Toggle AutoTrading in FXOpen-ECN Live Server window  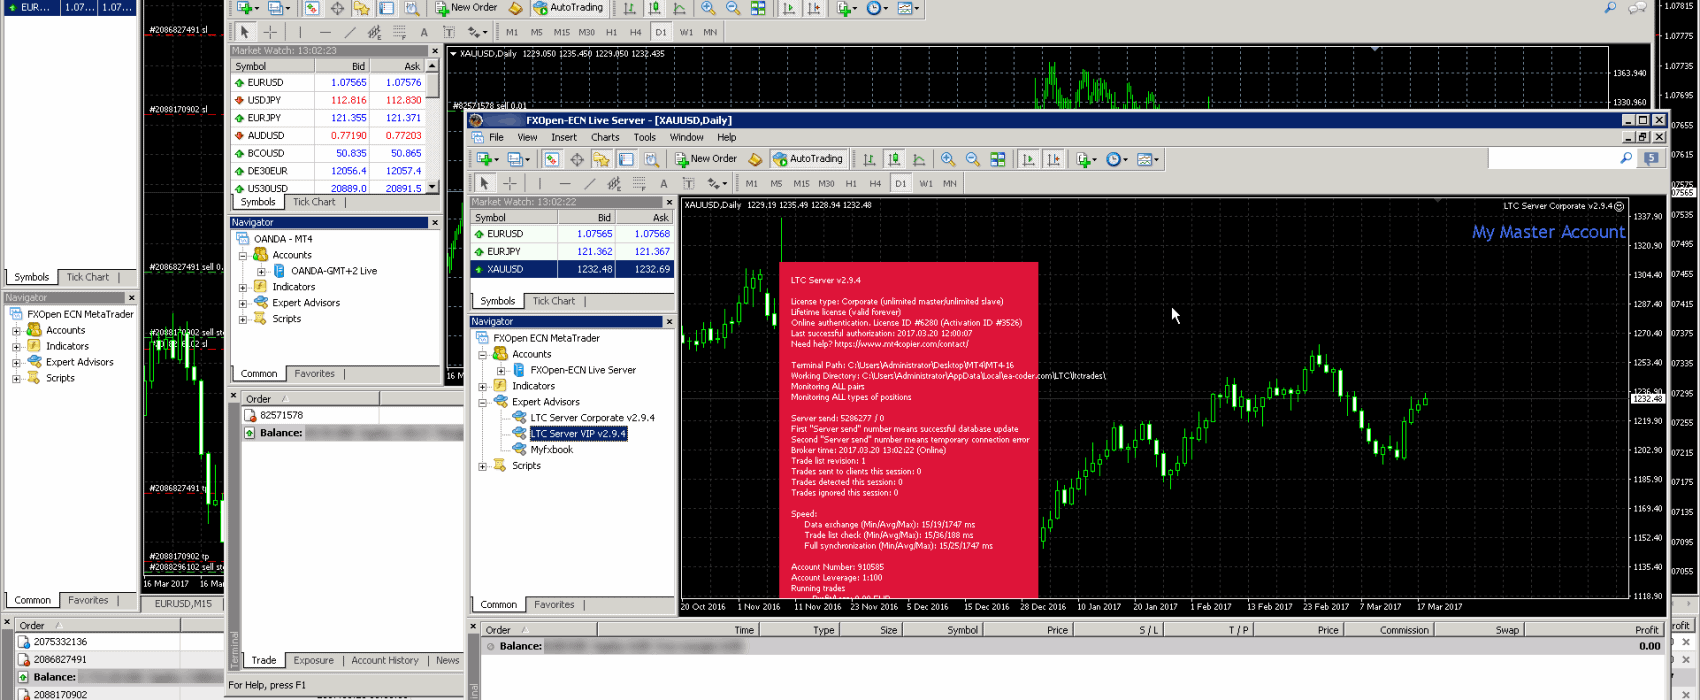tap(808, 159)
